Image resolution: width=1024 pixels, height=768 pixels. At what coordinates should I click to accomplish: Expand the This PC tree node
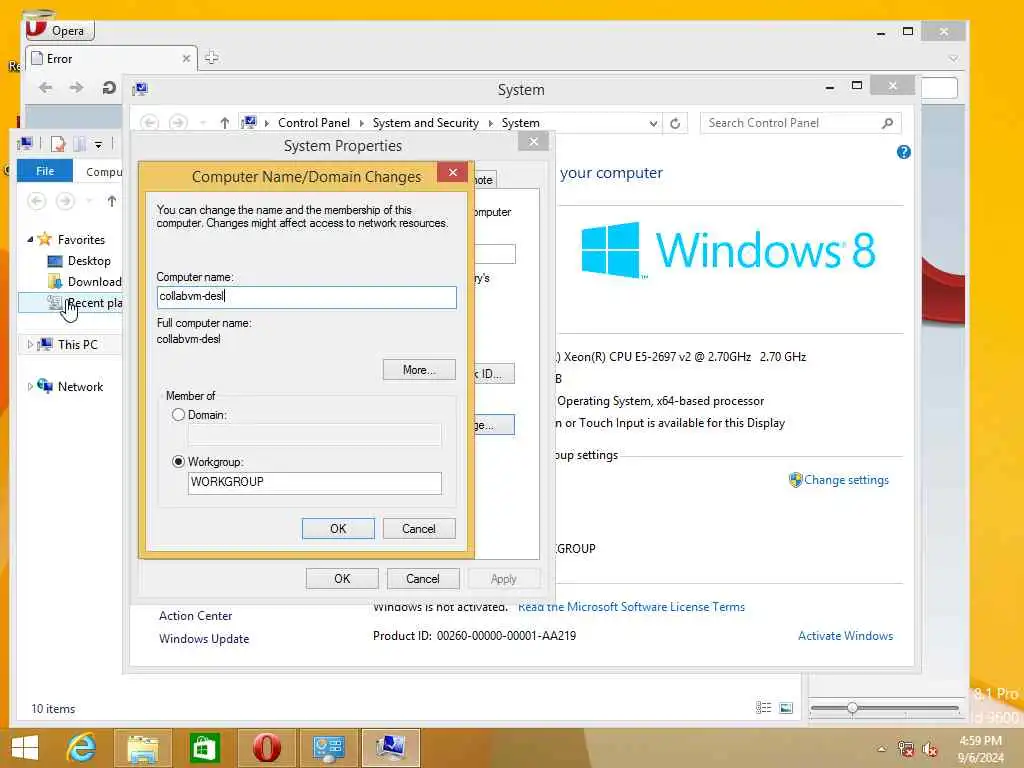(30, 344)
